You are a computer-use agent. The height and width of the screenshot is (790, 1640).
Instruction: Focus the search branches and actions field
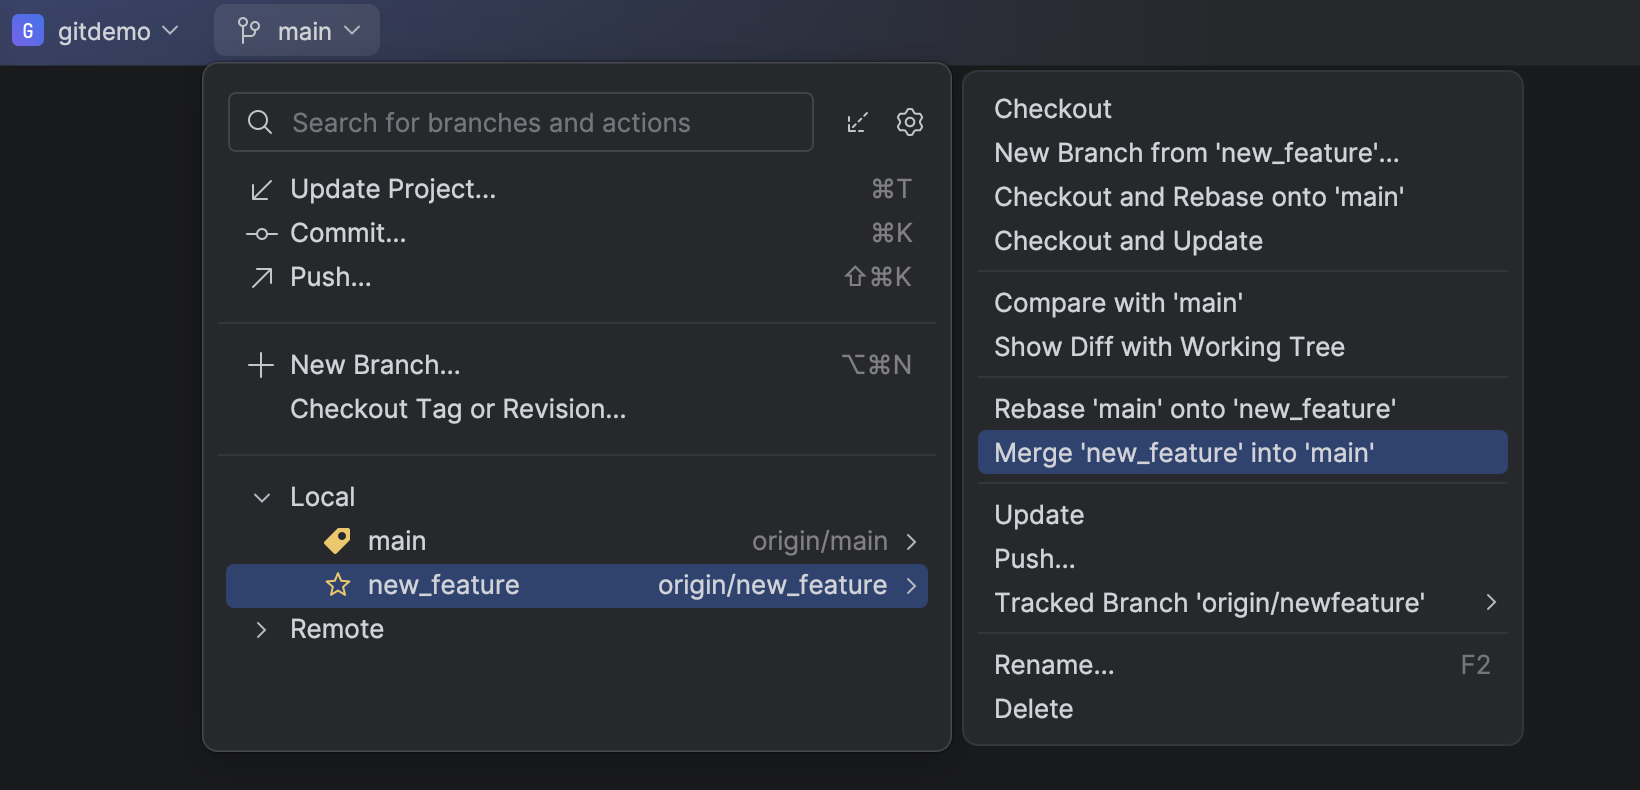coord(521,122)
